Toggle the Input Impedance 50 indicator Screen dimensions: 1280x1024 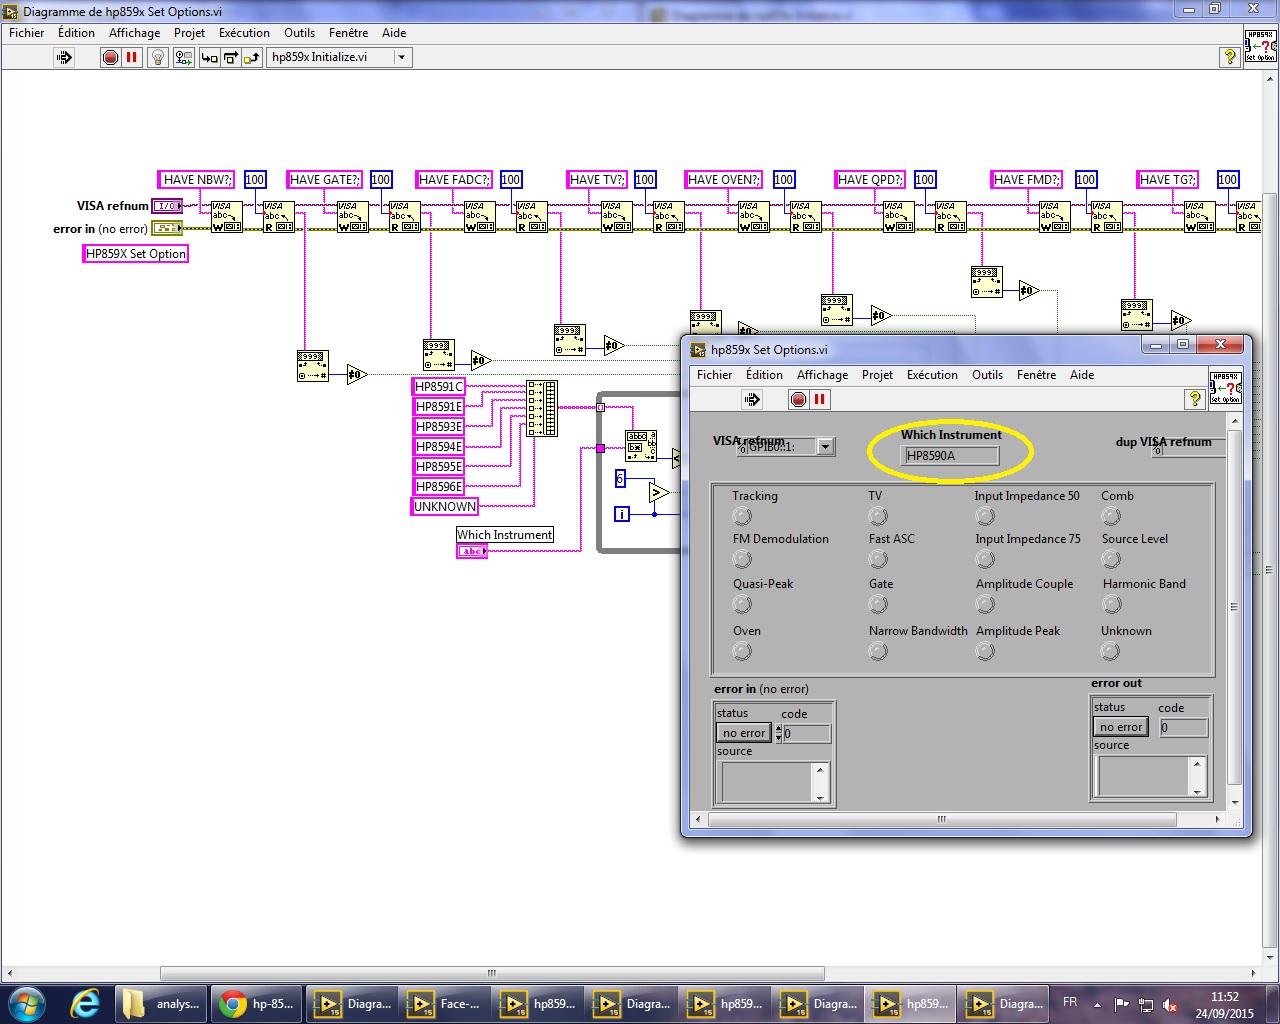click(x=985, y=516)
